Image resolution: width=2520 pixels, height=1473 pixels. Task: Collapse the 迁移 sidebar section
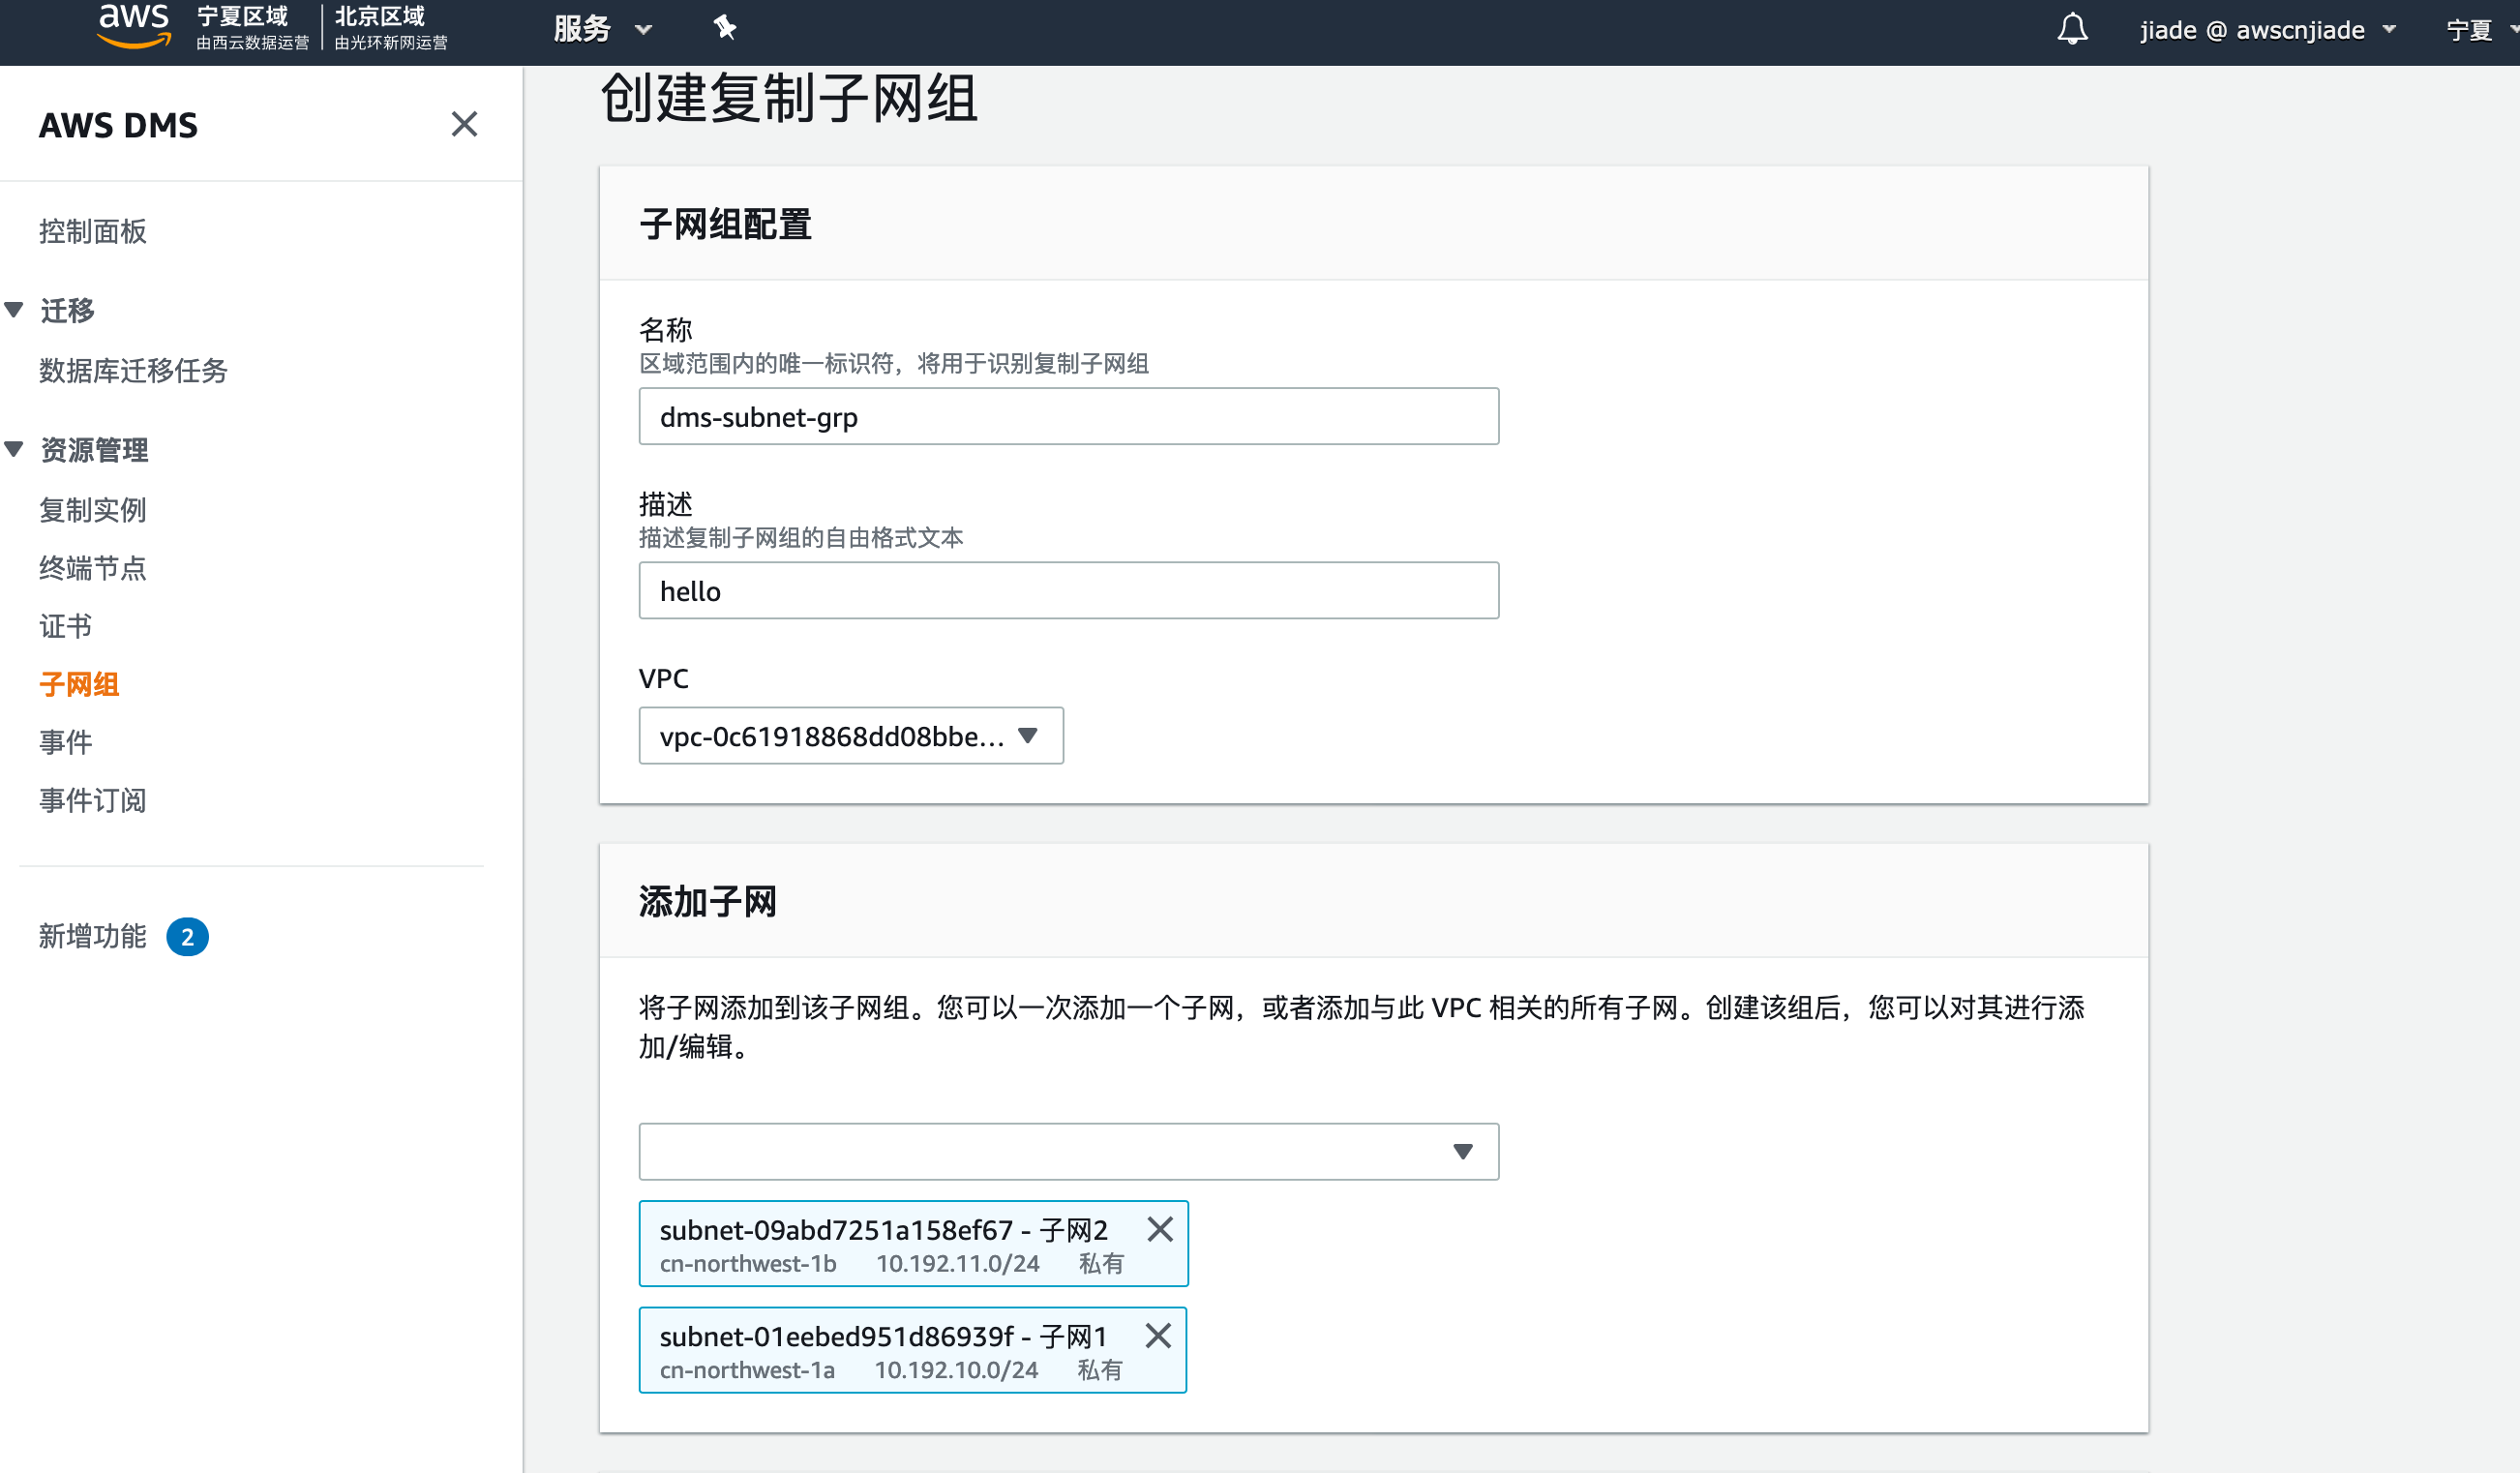click(x=14, y=310)
